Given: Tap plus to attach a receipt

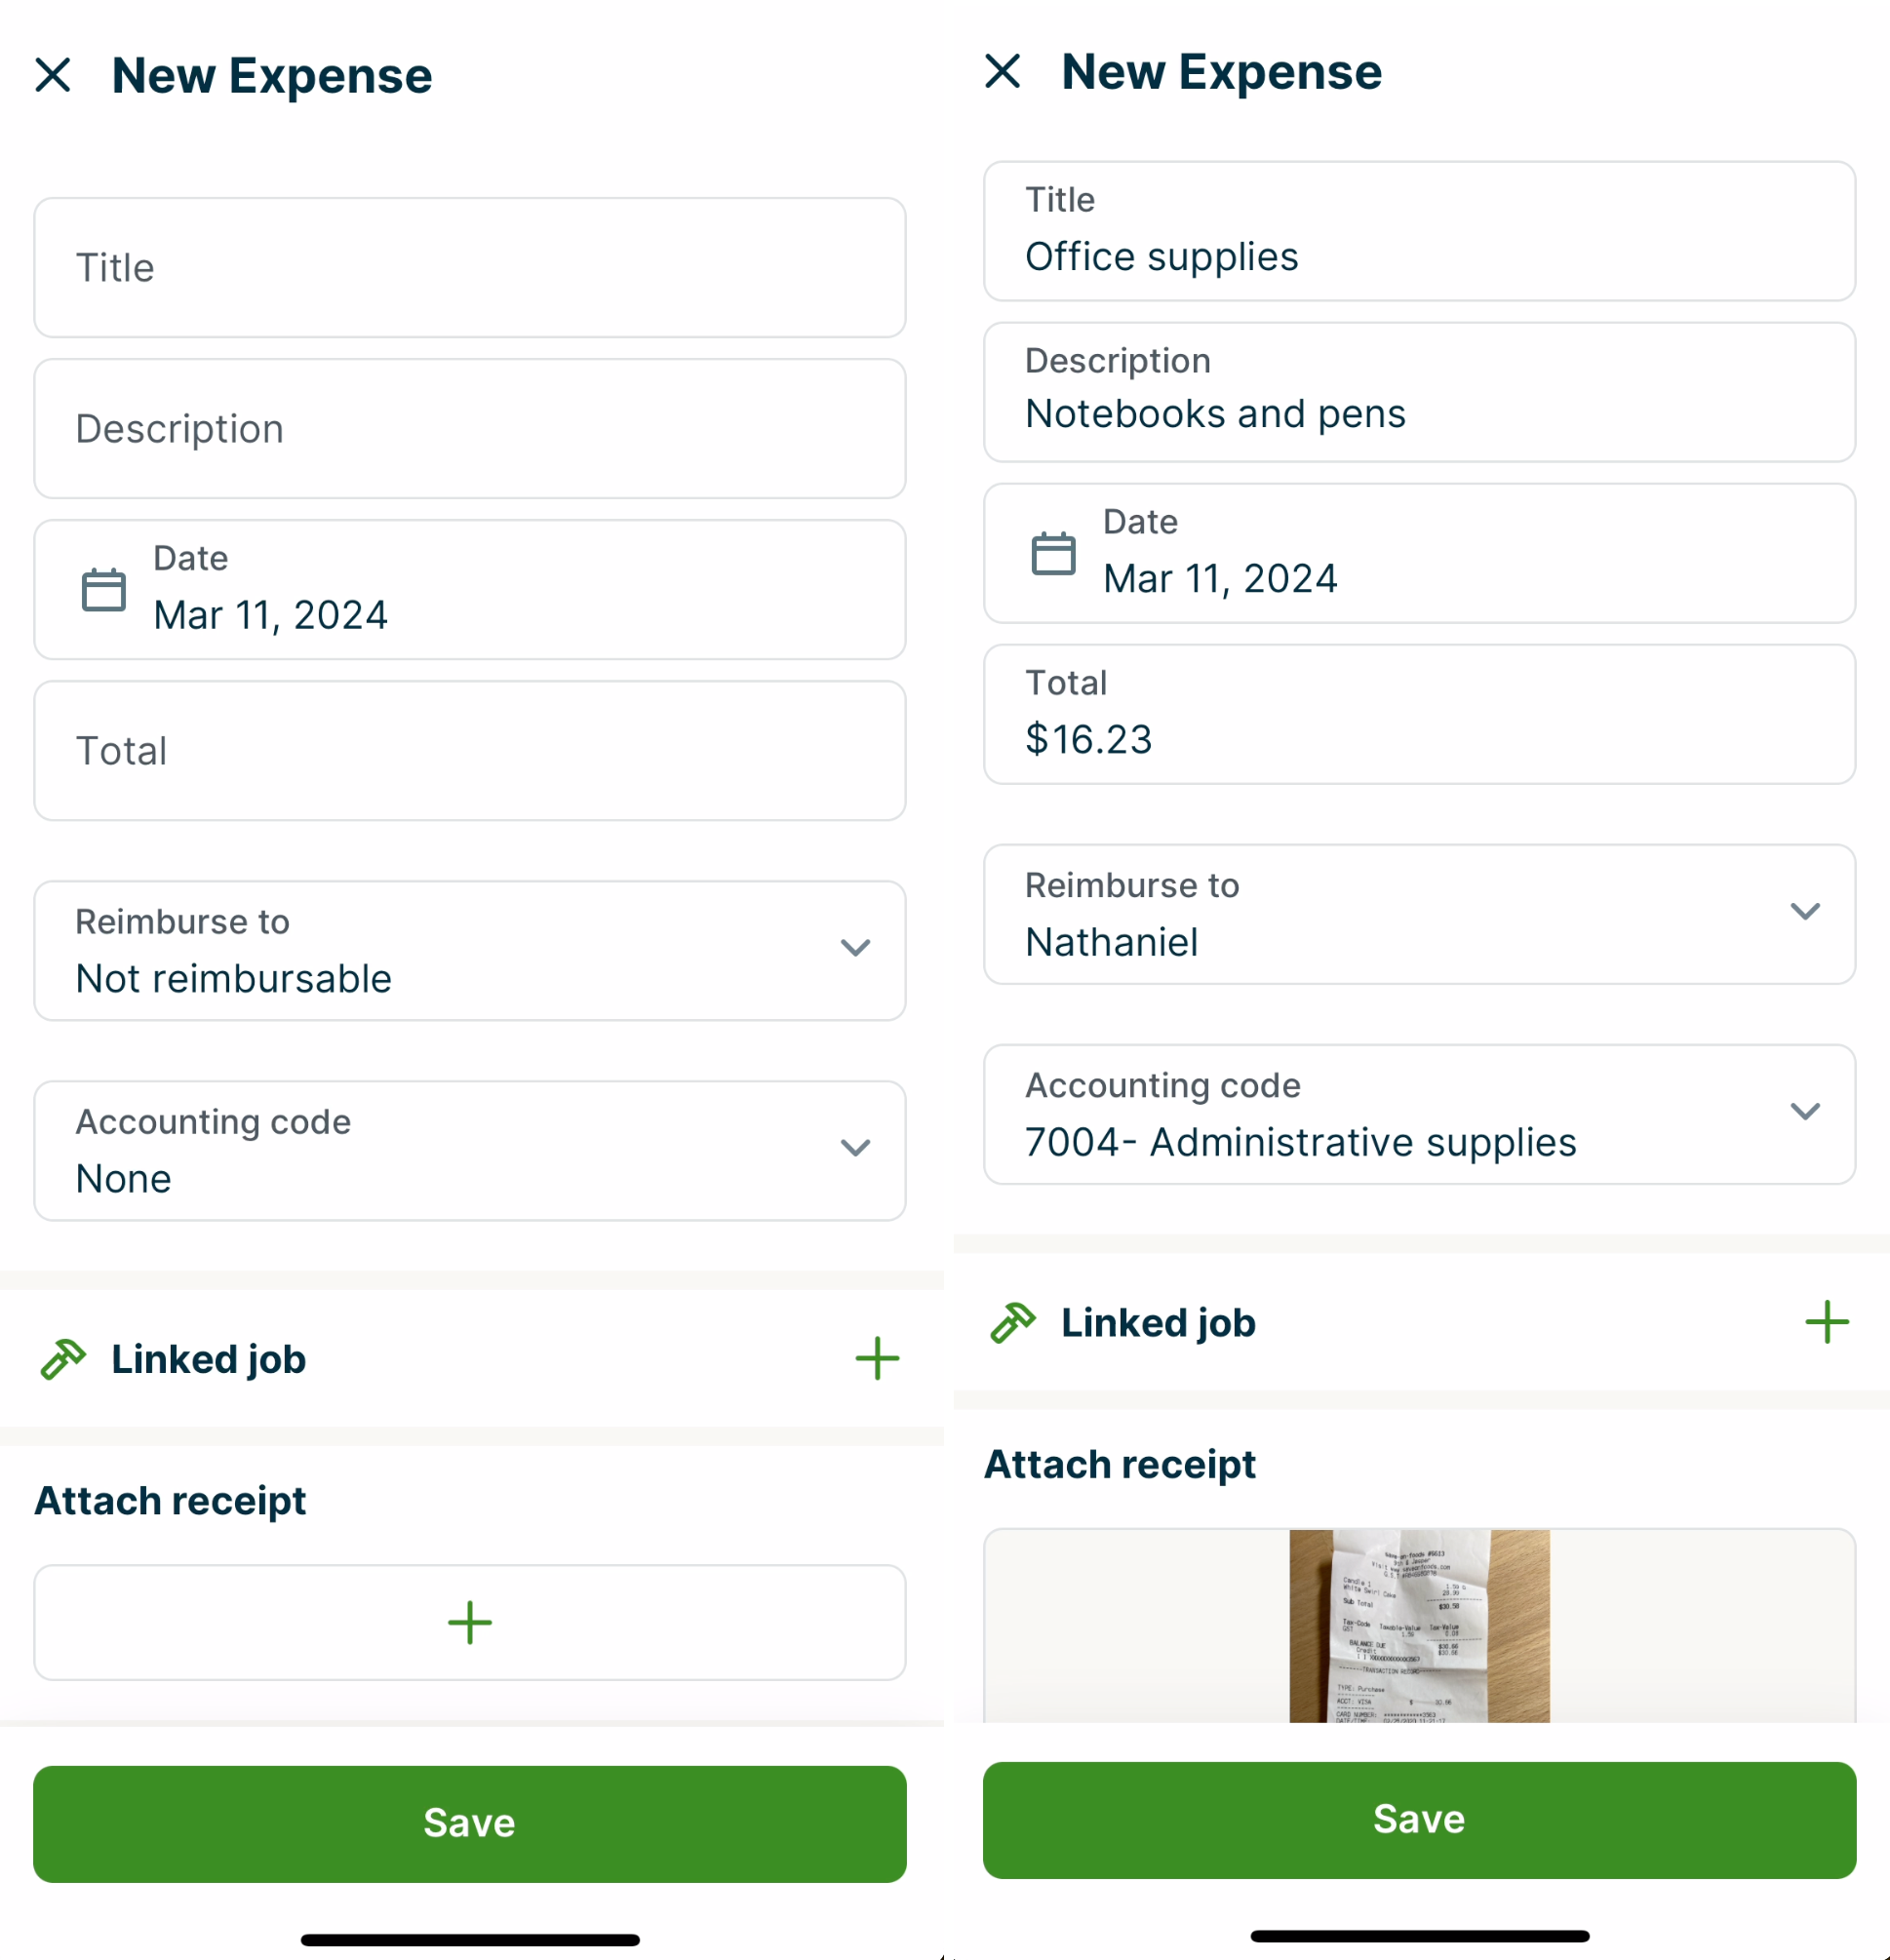Looking at the screenshot, I should pos(469,1623).
